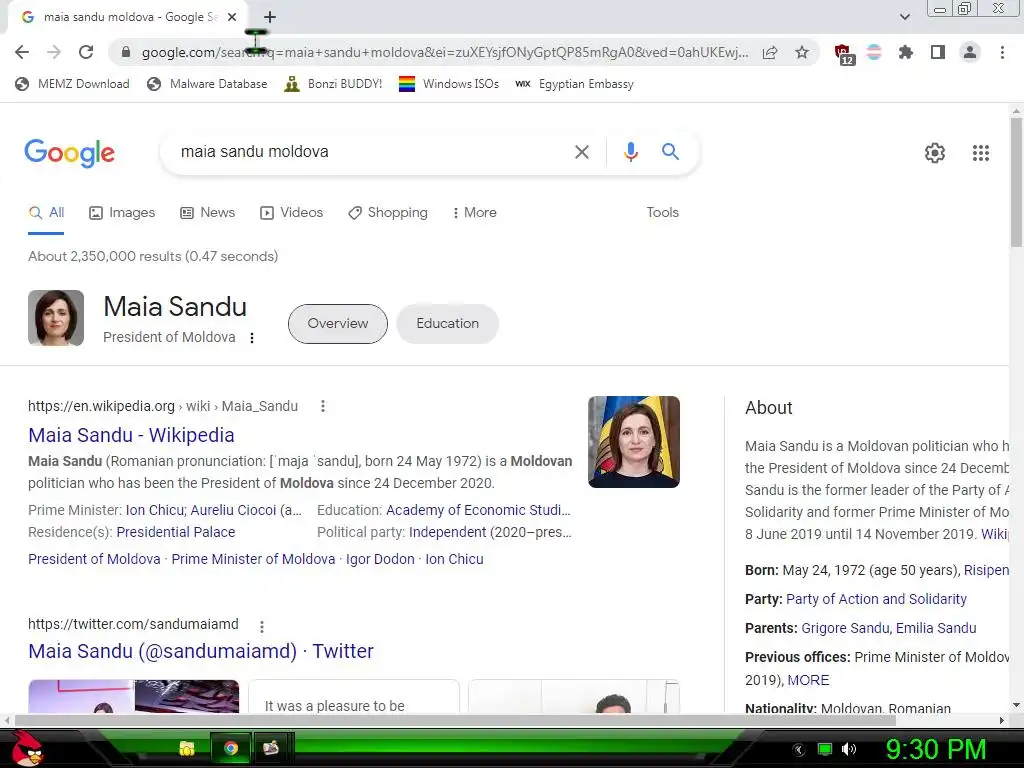Open the Angry Birds start button
Screen dimensions: 1024x768
click(x=27, y=748)
